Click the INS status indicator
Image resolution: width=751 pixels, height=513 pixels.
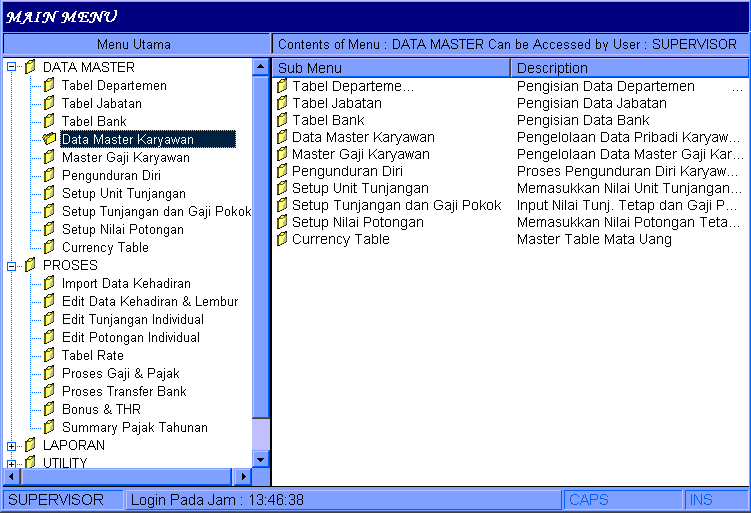(717, 500)
